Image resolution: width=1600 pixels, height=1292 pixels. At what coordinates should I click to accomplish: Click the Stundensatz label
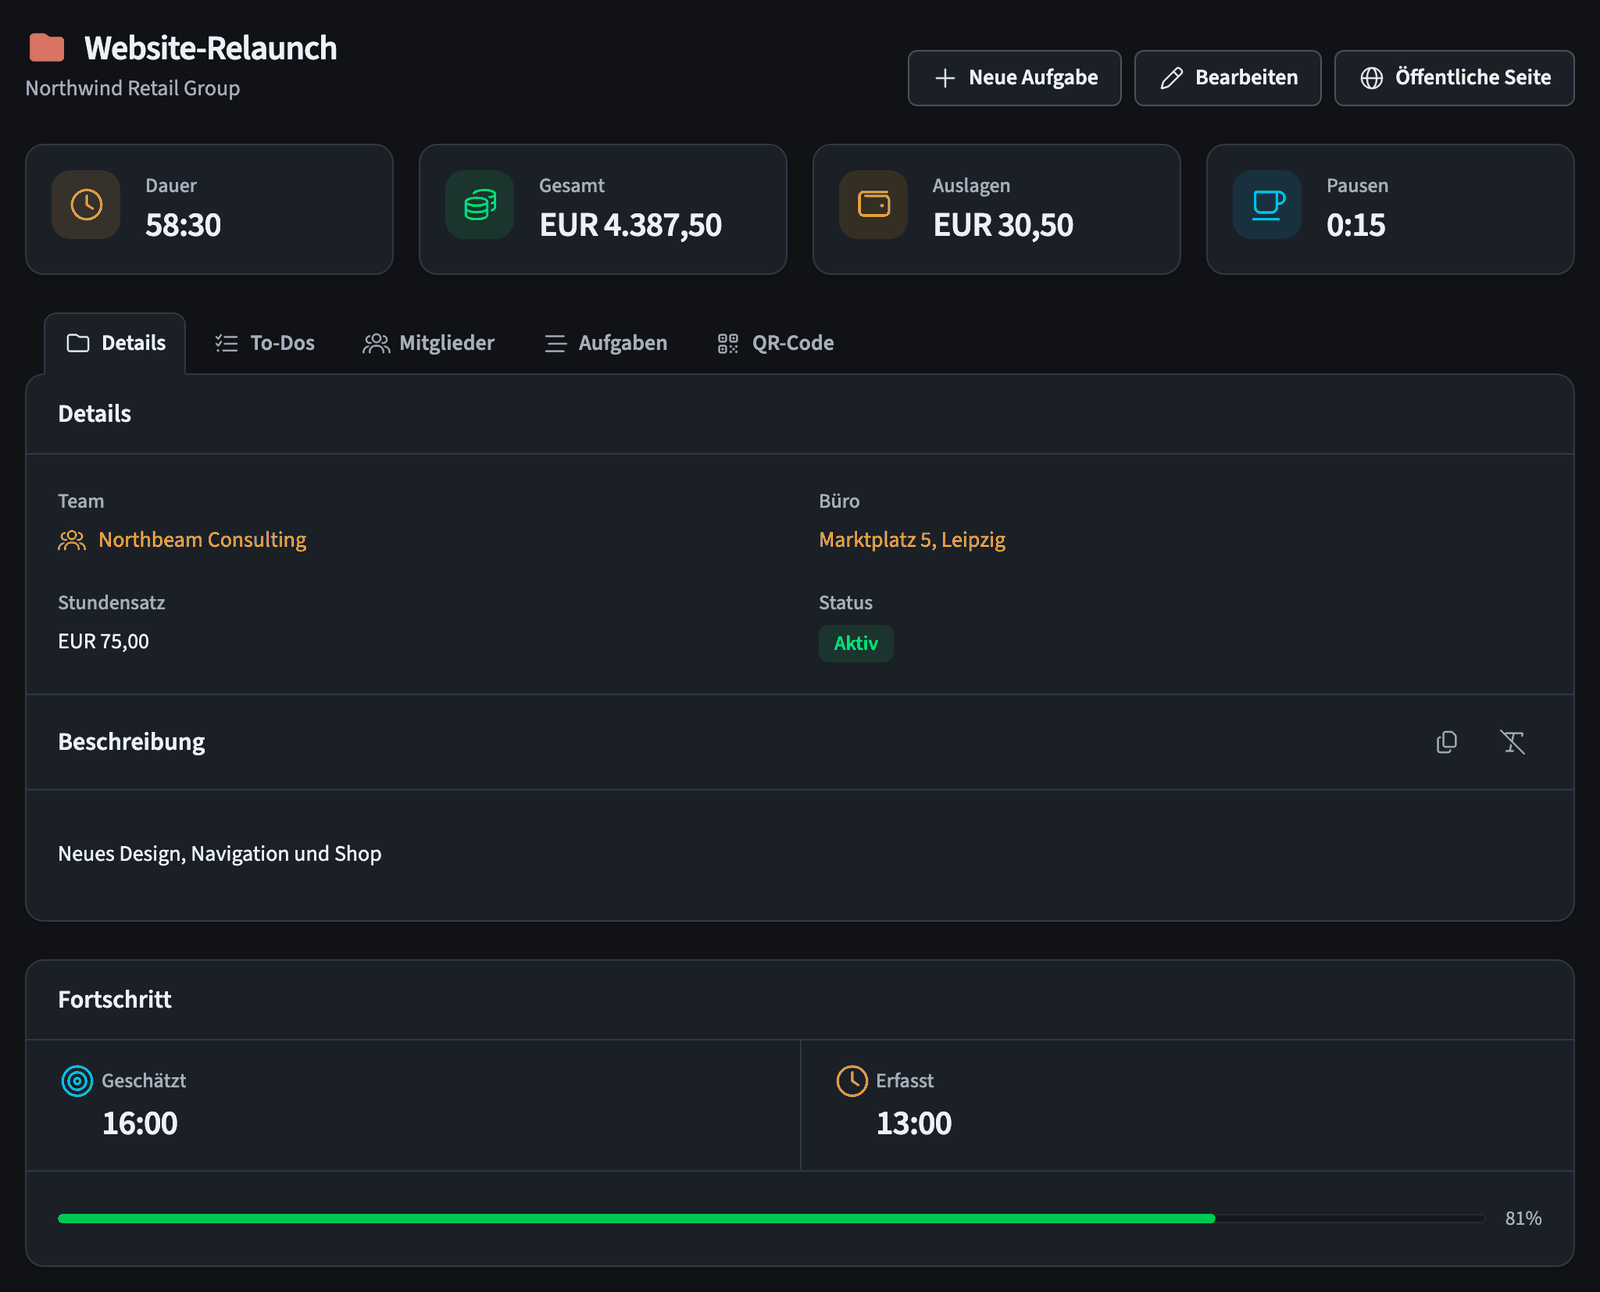point(111,603)
